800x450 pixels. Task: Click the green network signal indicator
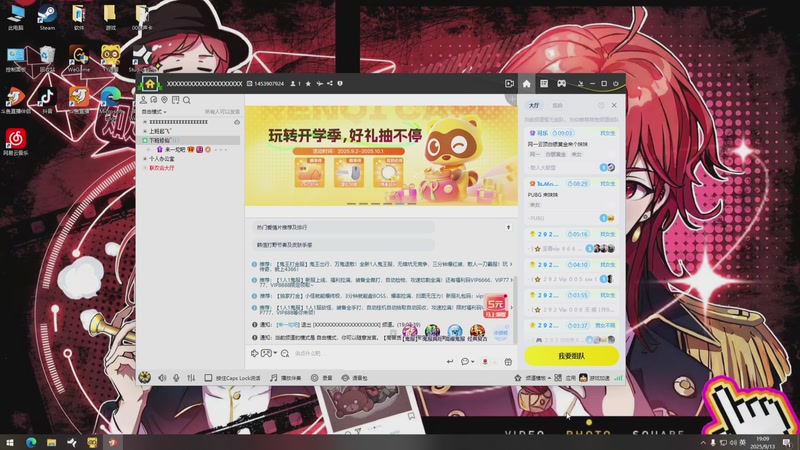[618, 378]
